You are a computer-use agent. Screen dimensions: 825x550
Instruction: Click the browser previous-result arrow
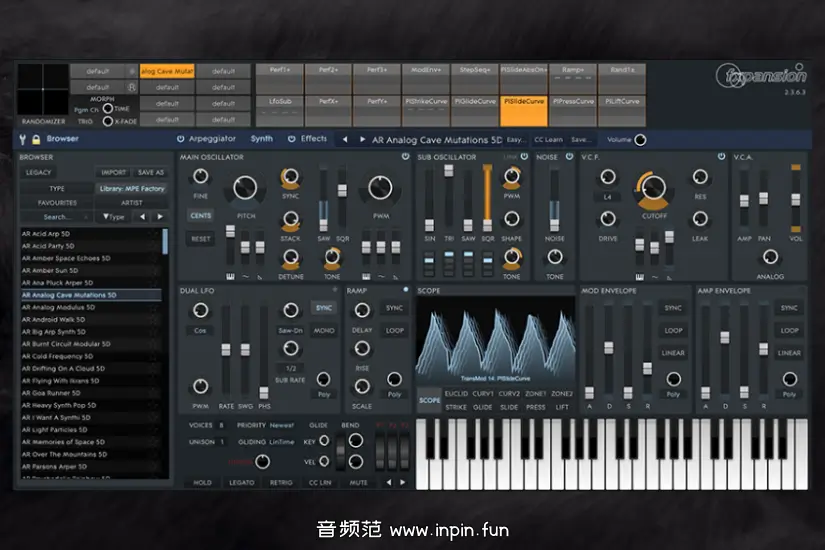pos(142,216)
